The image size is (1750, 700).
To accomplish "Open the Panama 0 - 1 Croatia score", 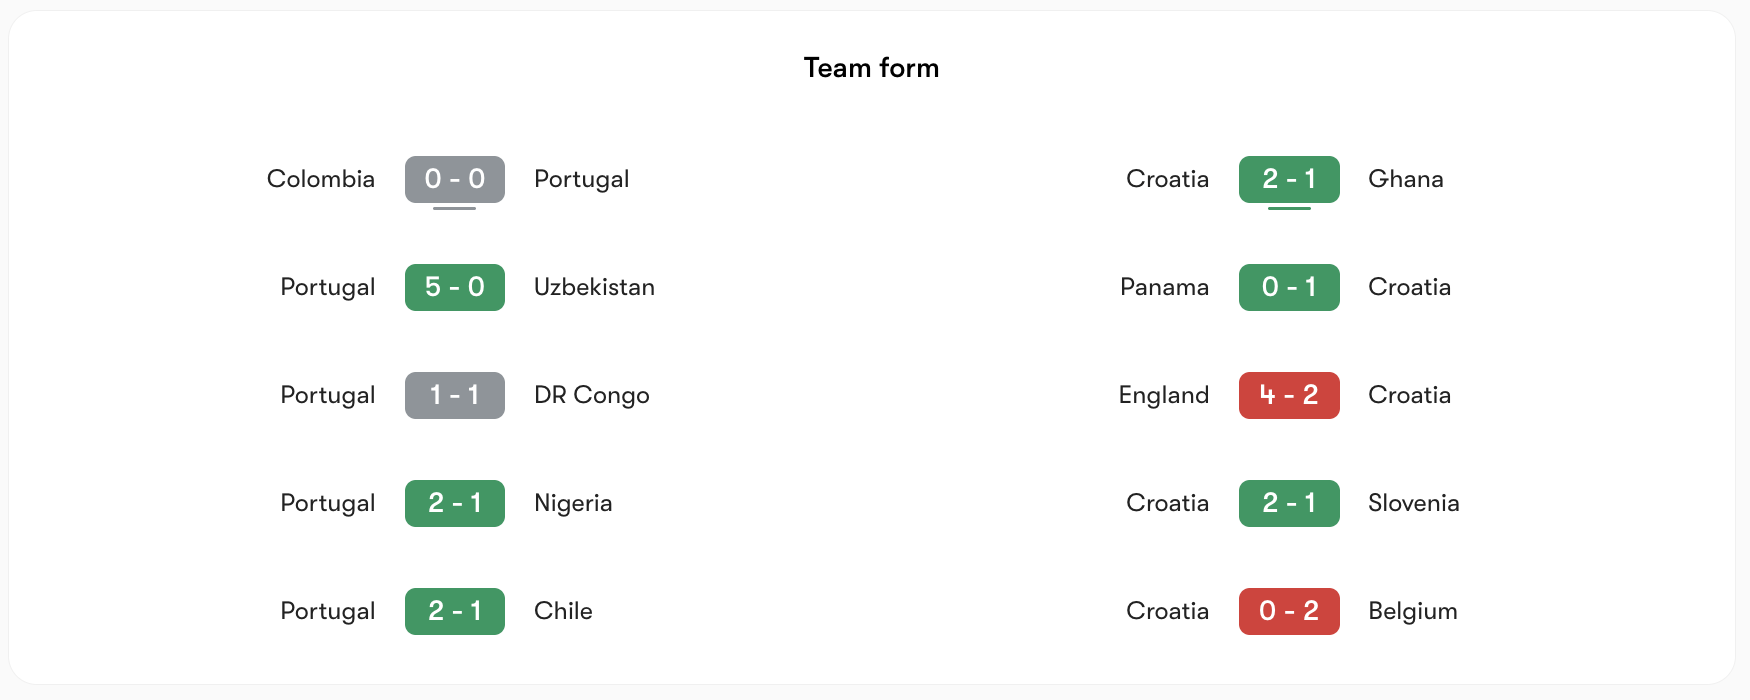I will 1289,287.
